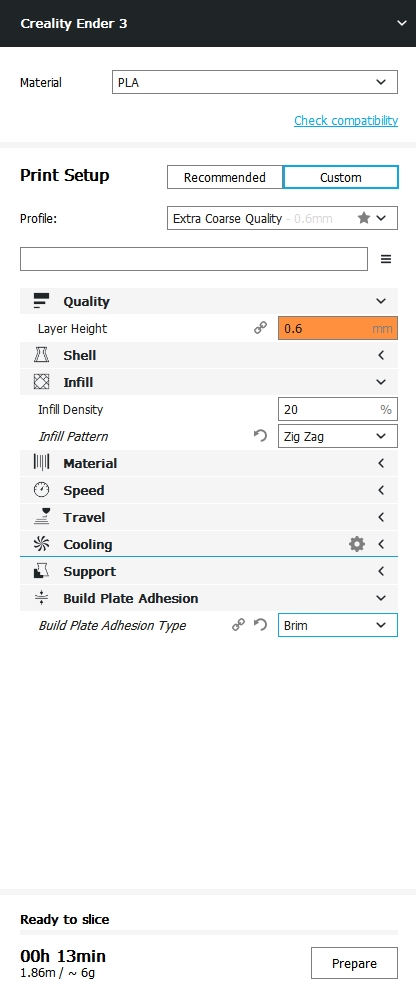Open the Build Plate Adhesion Type Brim dropdown
Viewport: 416px width, 993px height.
[337, 625]
